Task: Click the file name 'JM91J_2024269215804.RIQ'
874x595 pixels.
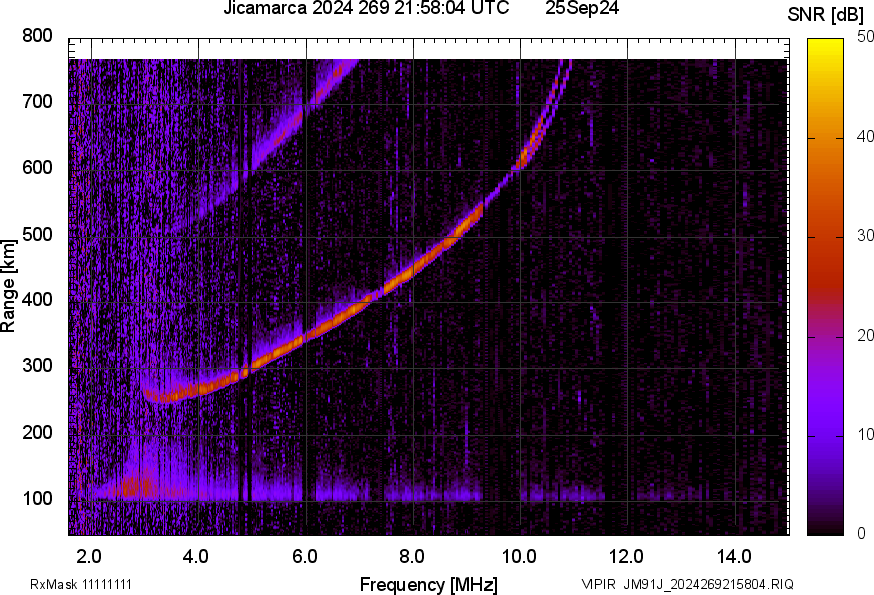Action: point(708,584)
